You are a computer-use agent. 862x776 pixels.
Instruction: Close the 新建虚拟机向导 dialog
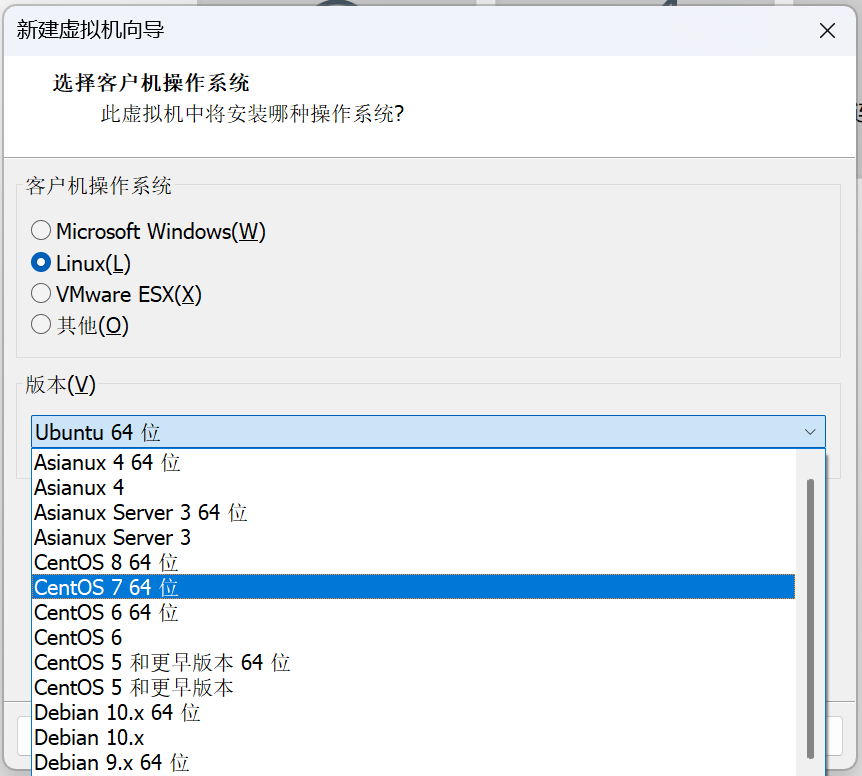coord(827,31)
